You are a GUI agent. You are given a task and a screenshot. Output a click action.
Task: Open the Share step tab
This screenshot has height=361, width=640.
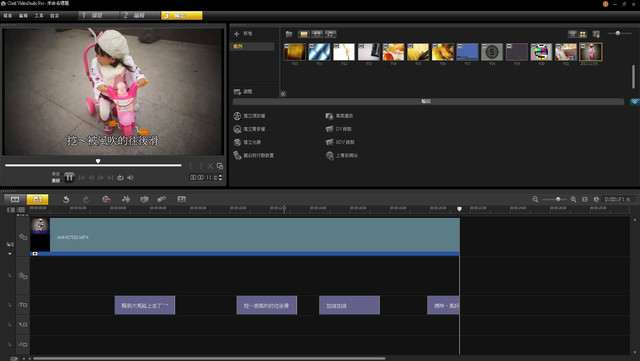click(x=182, y=16)
